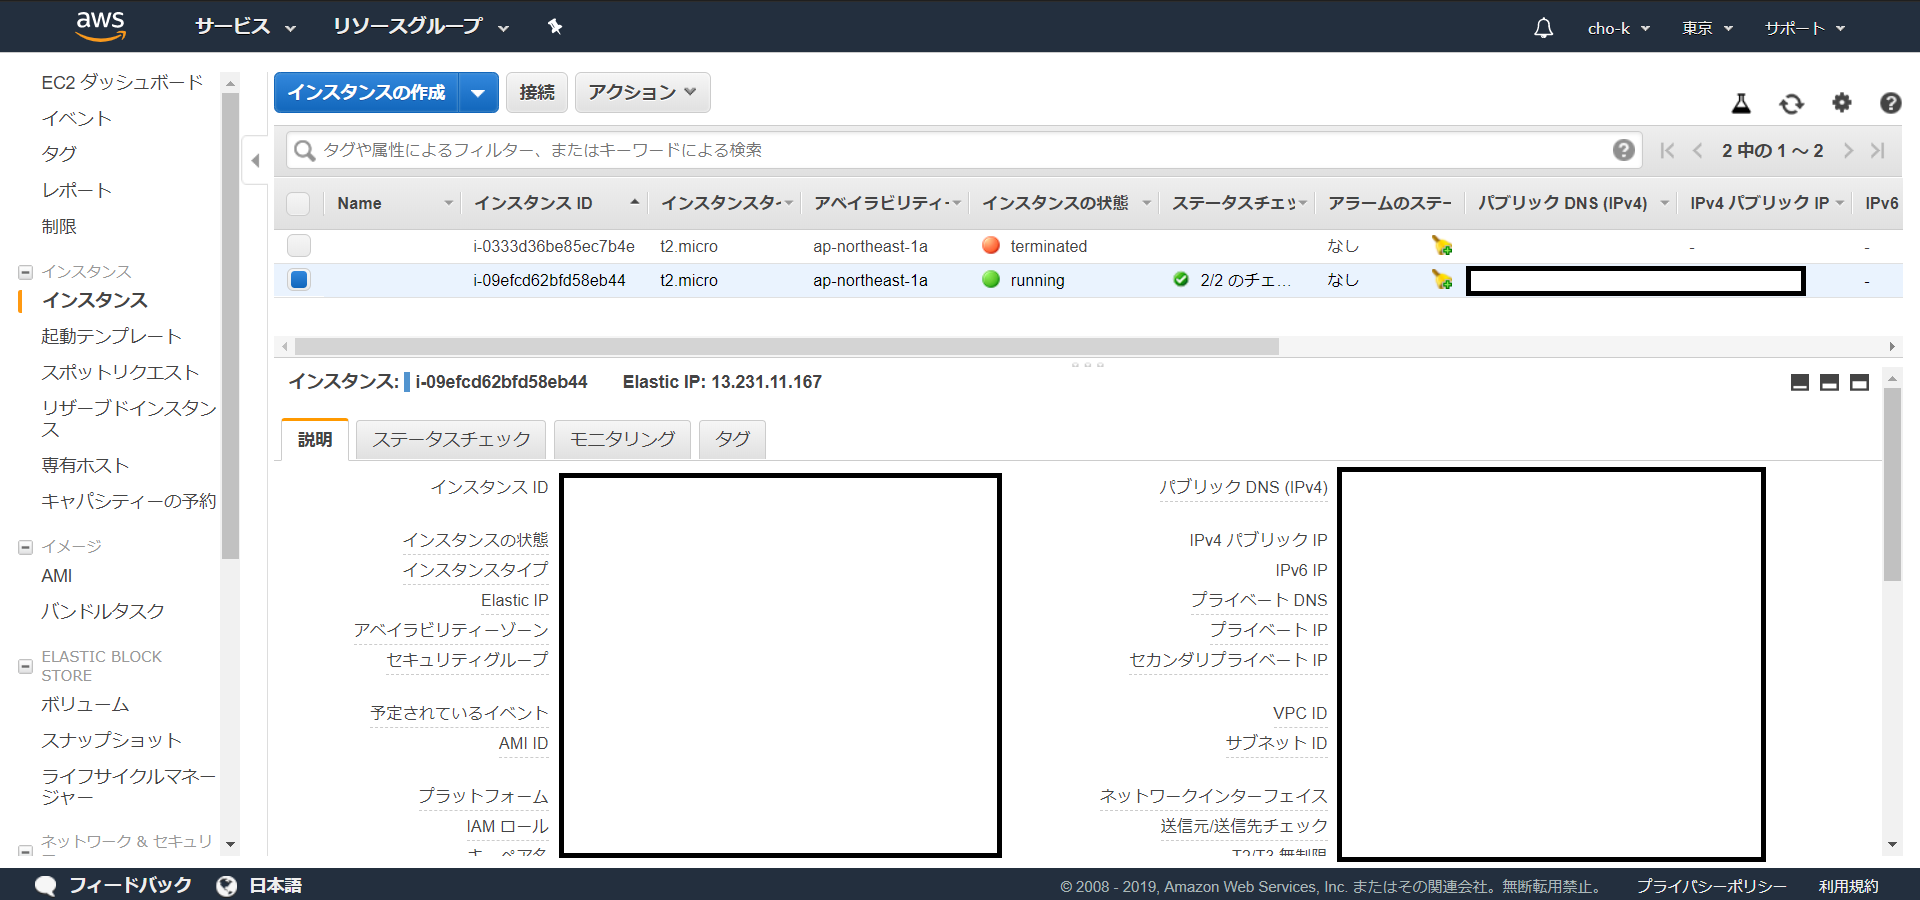Maximize the details pane layout

[1859, 382]
